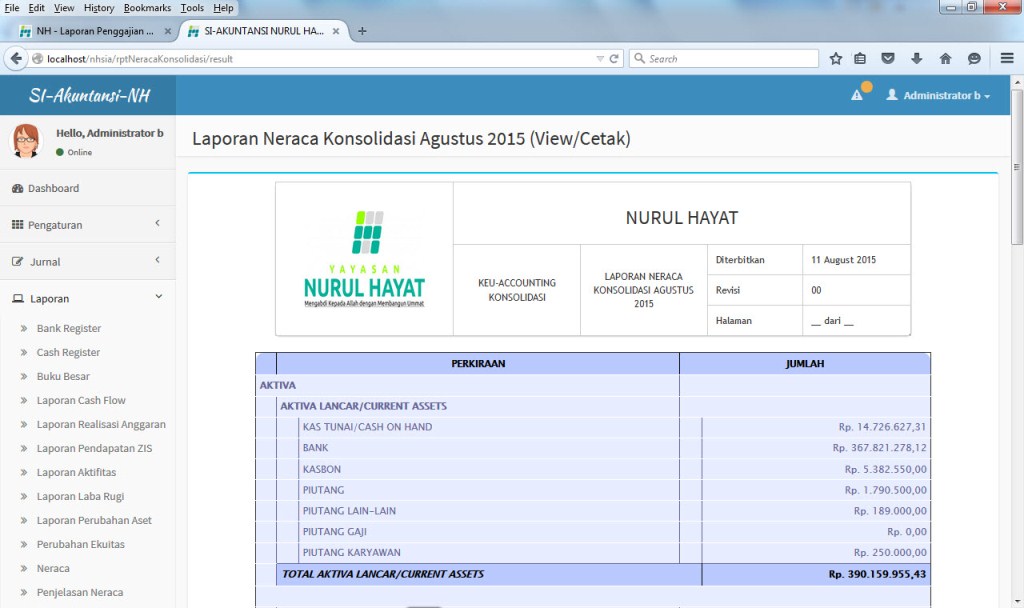This screenshot has width=1024, height=608.
Task: Click the Yayasan Nurul Hayat logo image
Action: point(364,259)
